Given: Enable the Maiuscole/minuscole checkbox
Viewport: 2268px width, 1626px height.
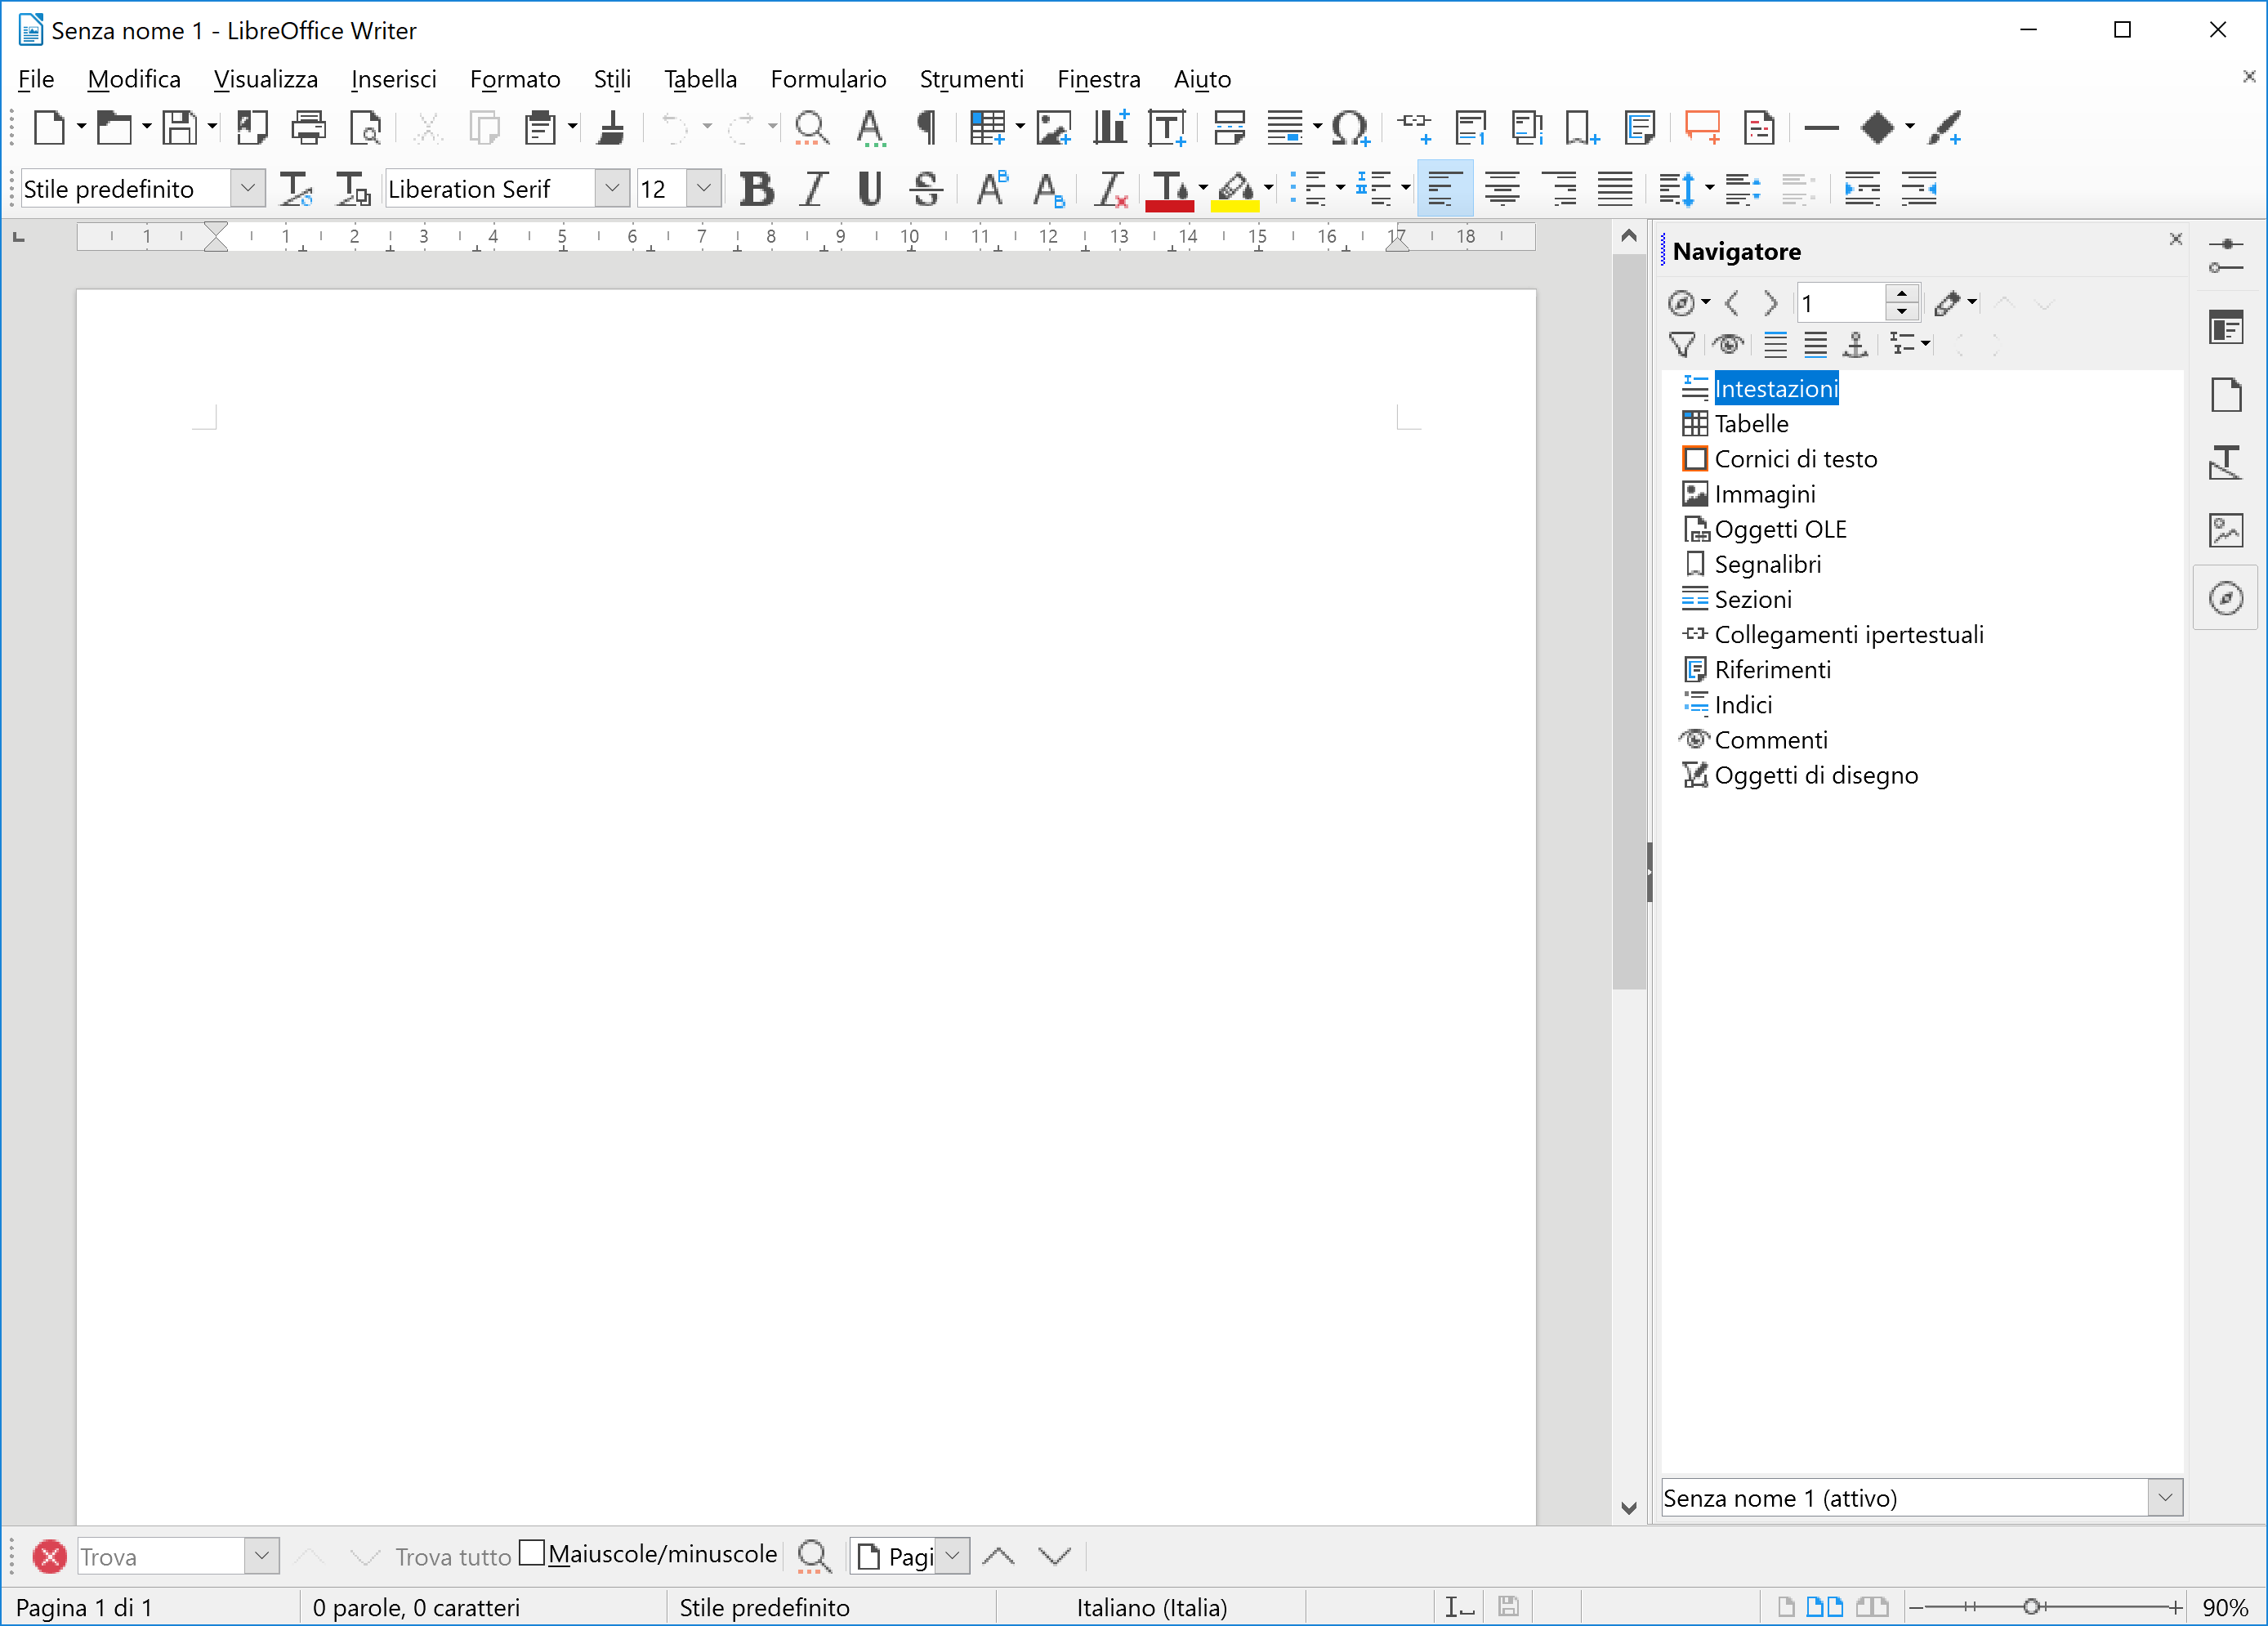Looking at the screenshot, I should tap(533, 1553).
